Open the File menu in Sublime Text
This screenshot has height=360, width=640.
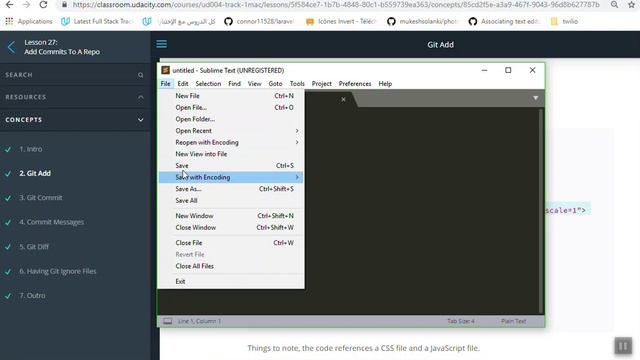pyautogui.click(x=165, y=84)
